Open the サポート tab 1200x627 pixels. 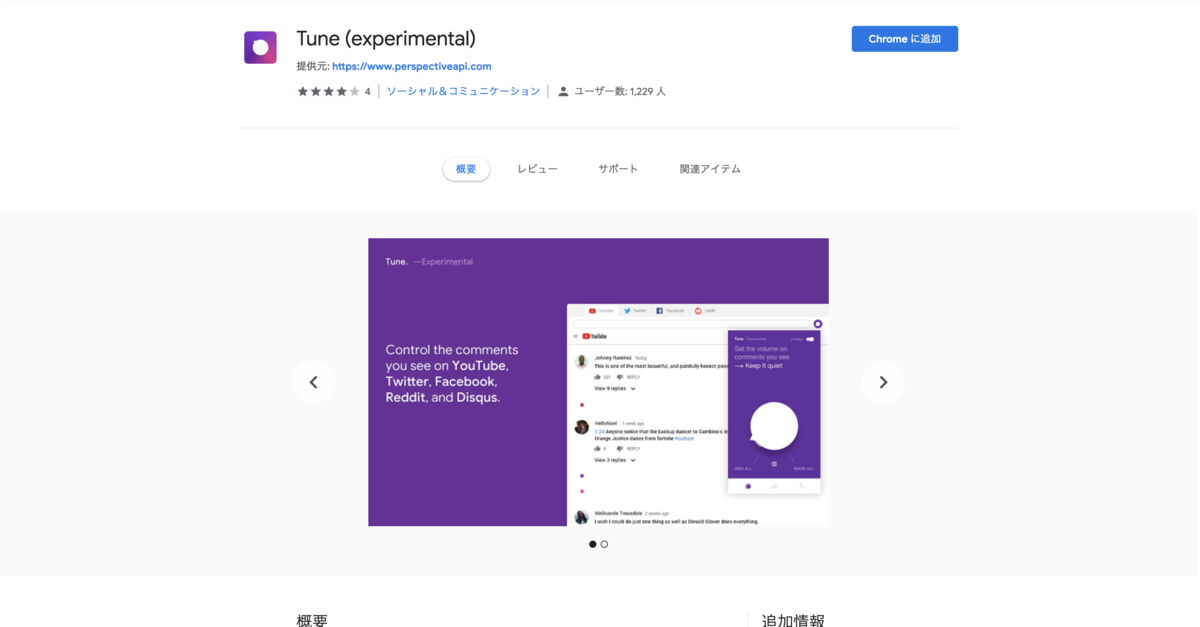pos(618,169)
